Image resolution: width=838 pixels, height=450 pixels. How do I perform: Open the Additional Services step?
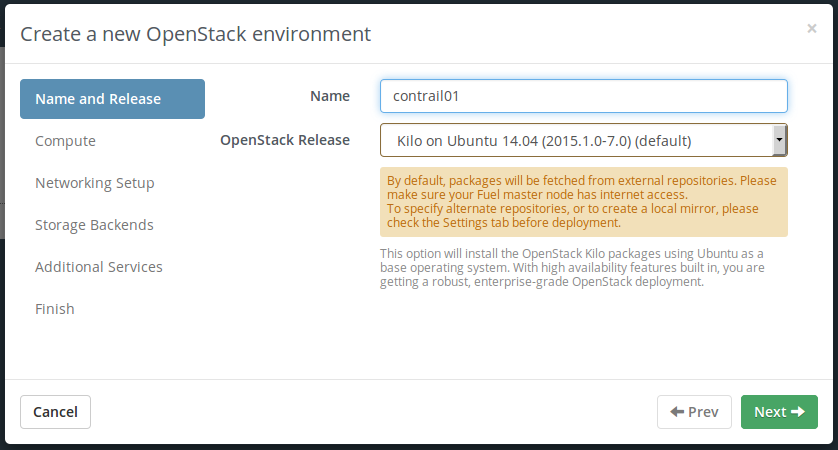coord(99,267)
